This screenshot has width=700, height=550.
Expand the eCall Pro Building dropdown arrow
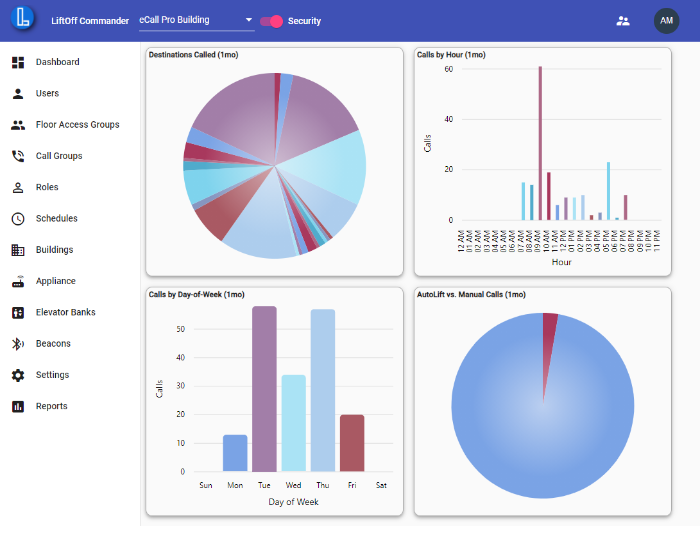(249, 20)
